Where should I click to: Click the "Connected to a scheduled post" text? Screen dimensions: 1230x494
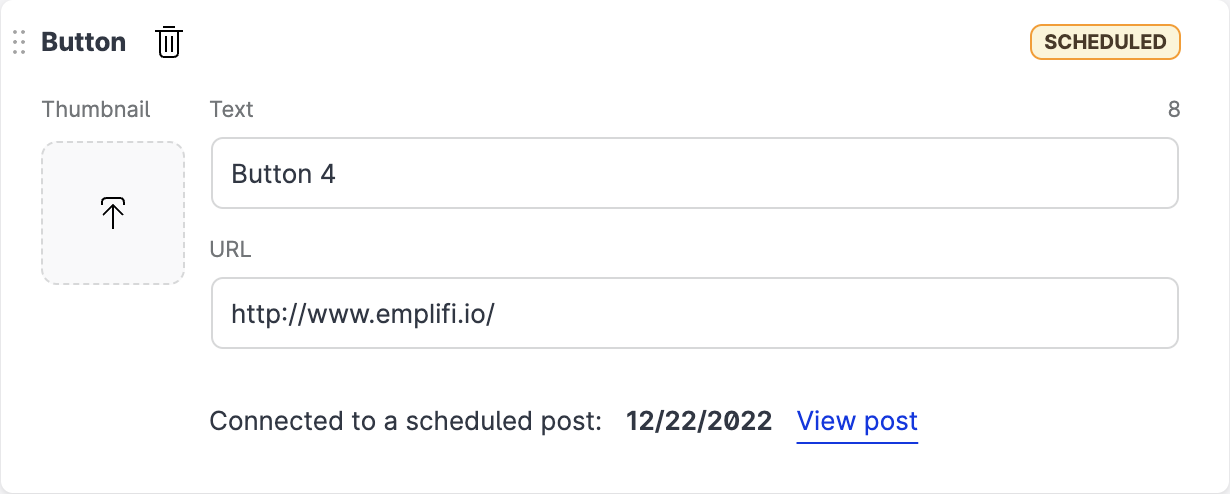(405, 421)
